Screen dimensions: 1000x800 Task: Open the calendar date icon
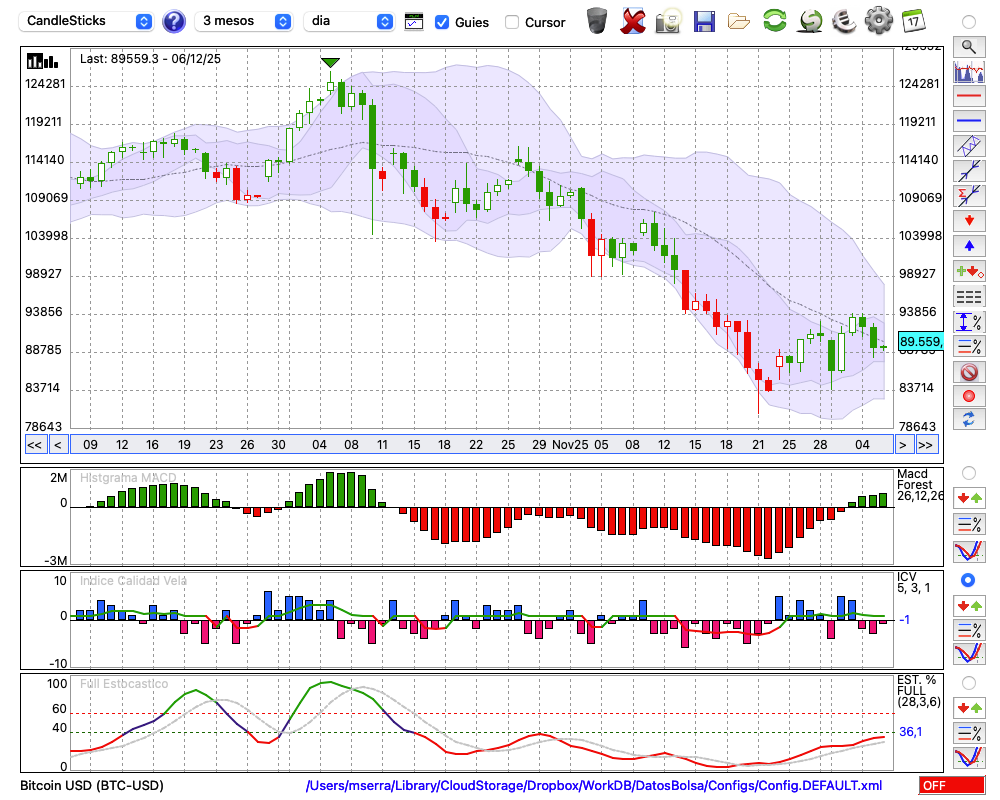click(912, 20)
